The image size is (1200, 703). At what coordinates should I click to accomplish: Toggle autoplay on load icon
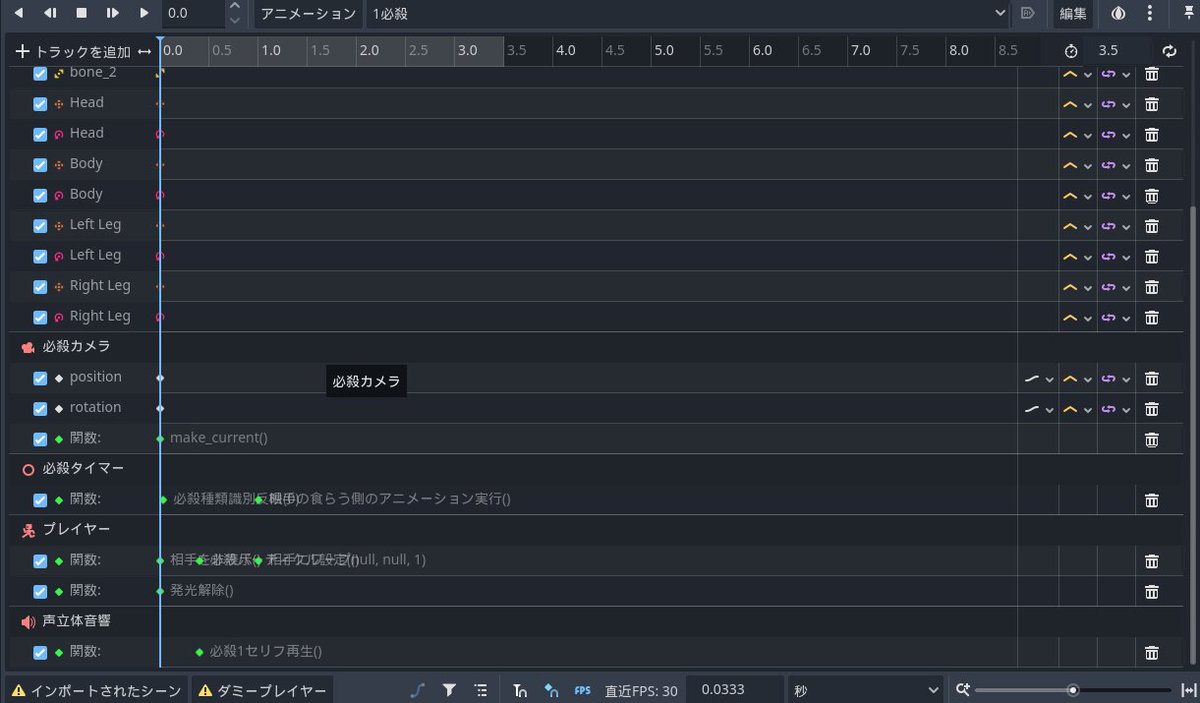click(1027, 13)
